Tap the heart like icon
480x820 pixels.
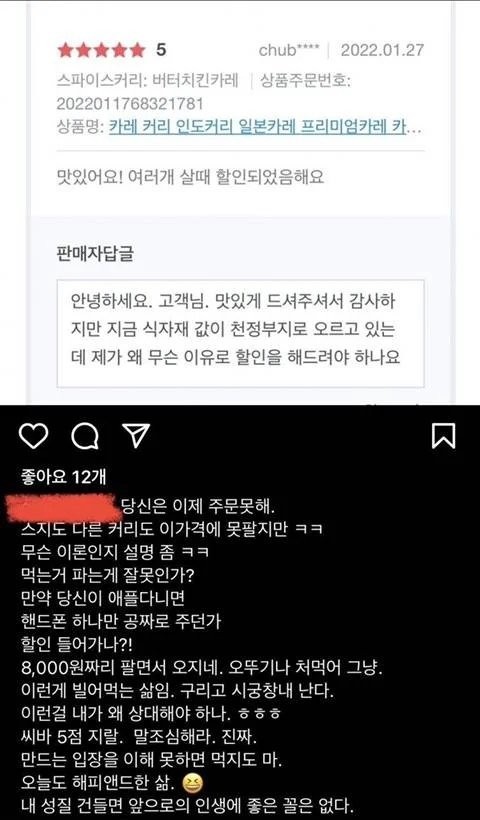[x=33, y=436]
